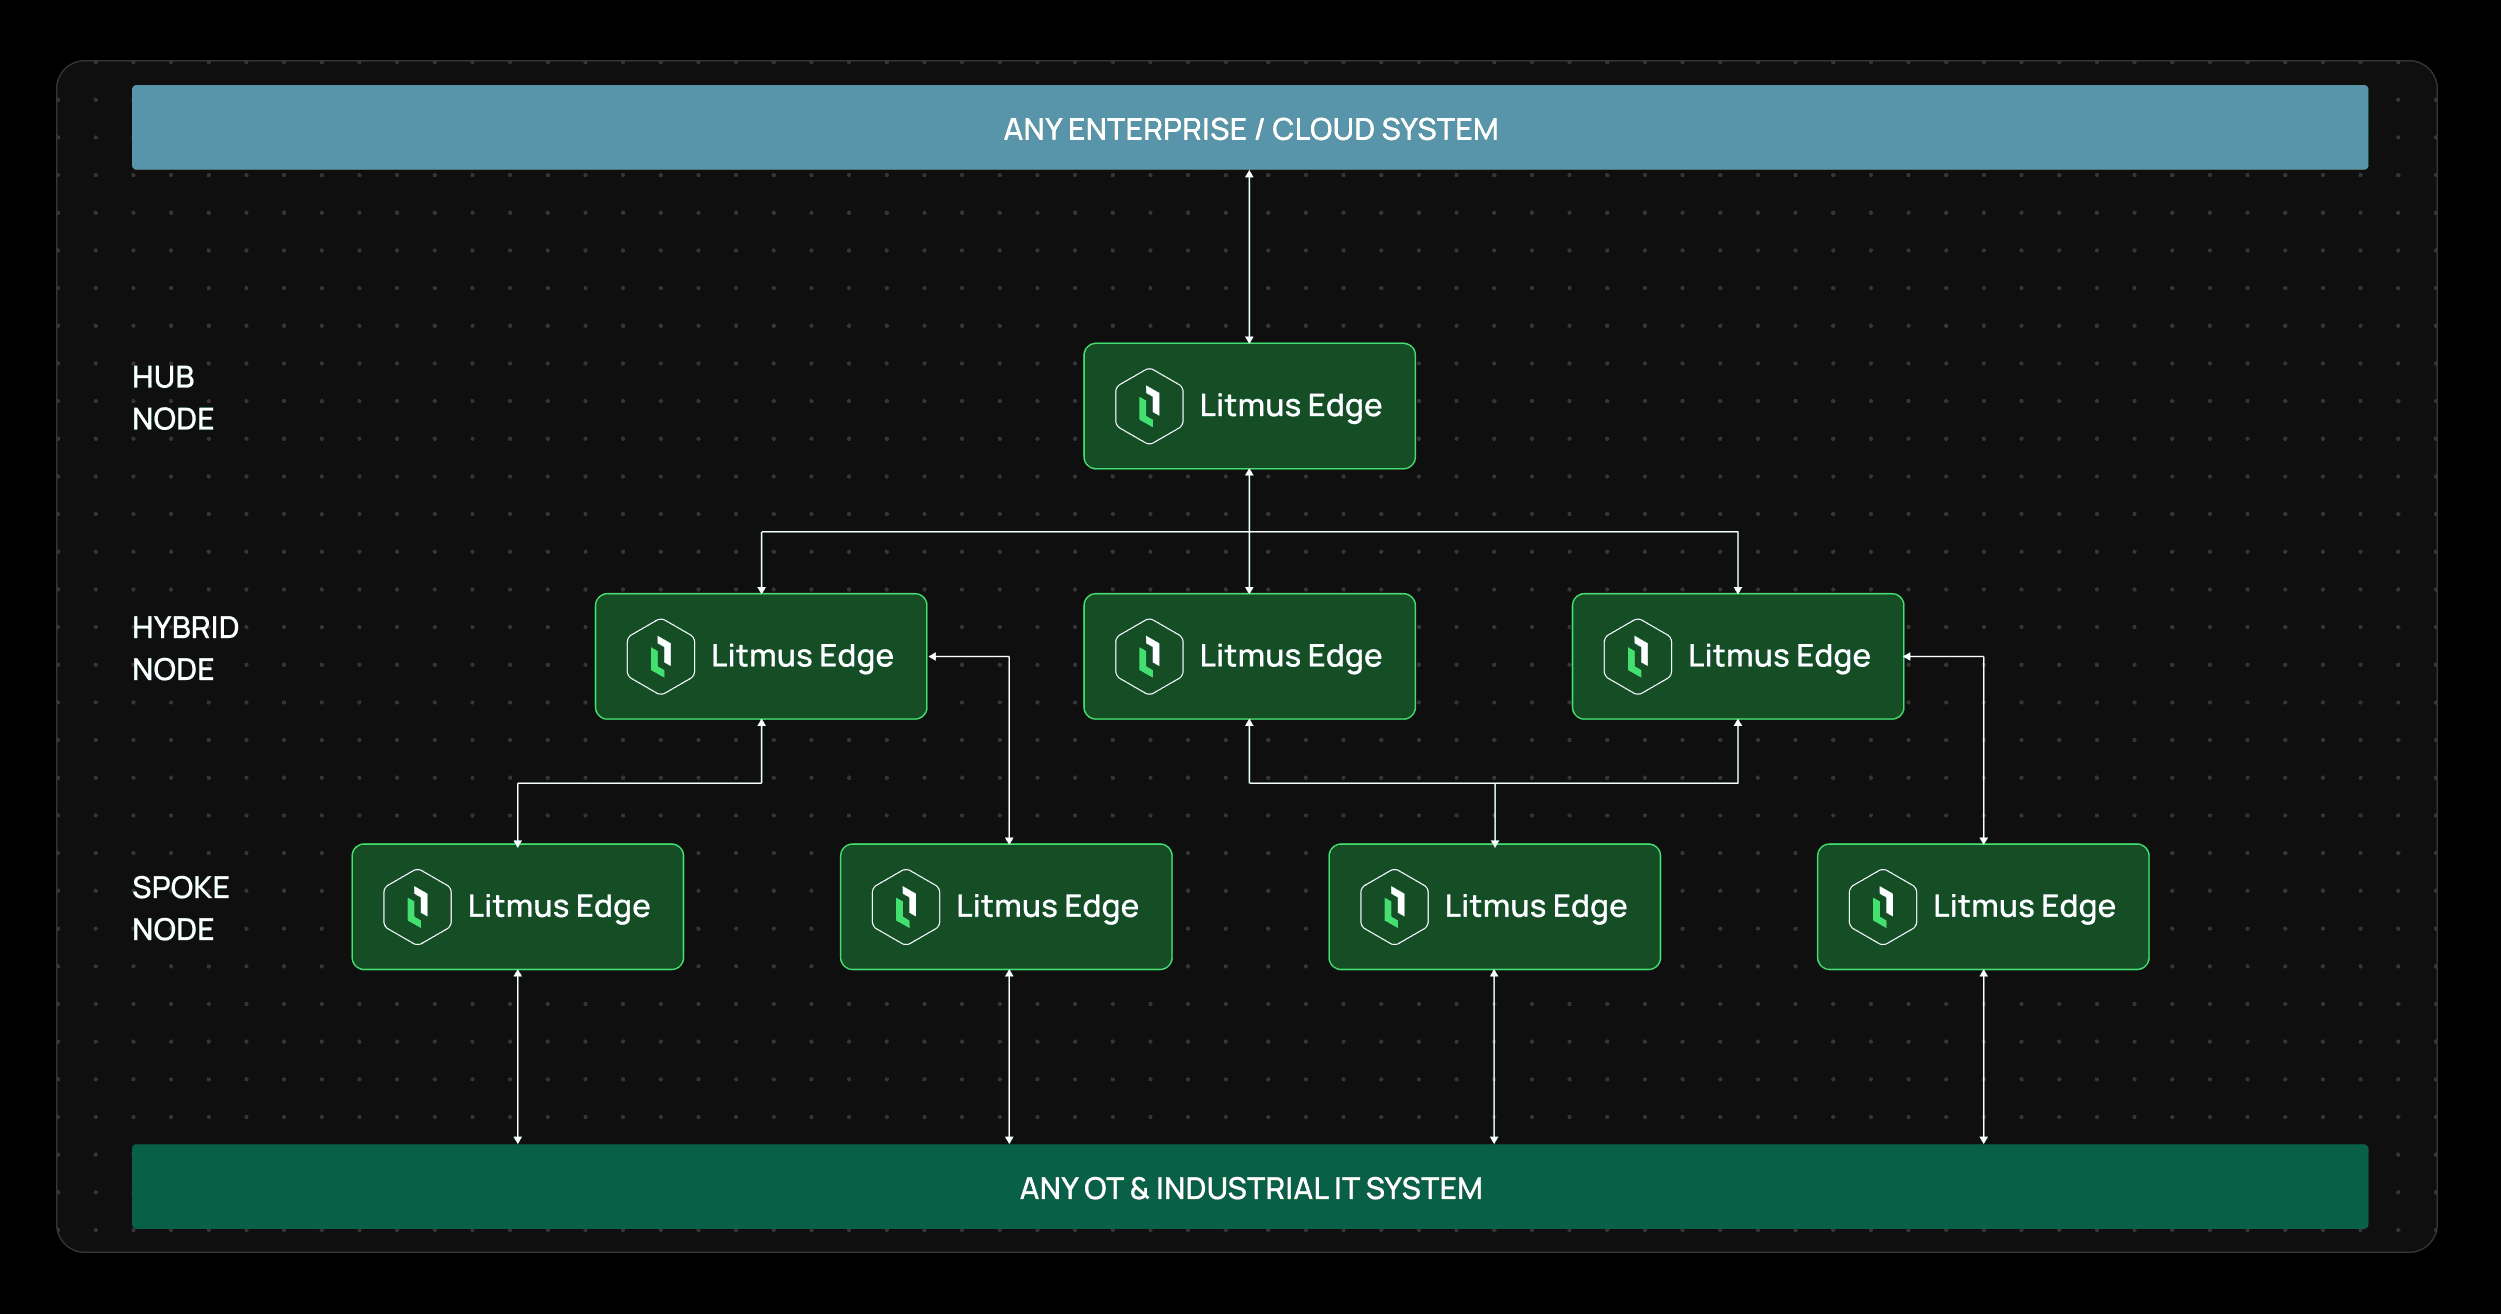Image resolution: width=2501 pixels, height=1314 pixels.
Task: Click 'Litmus Edge' text in rightmost hybrid node
Action: 1779,656
